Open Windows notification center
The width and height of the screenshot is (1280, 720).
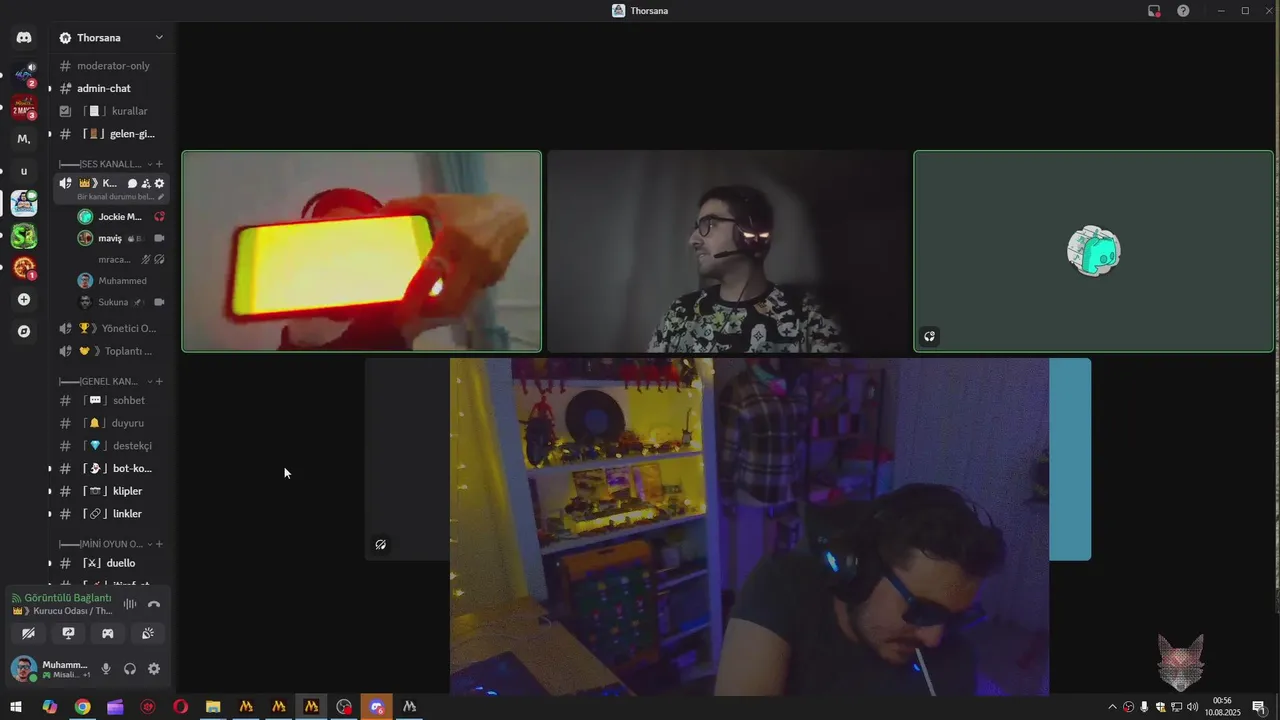[1258, 707]
